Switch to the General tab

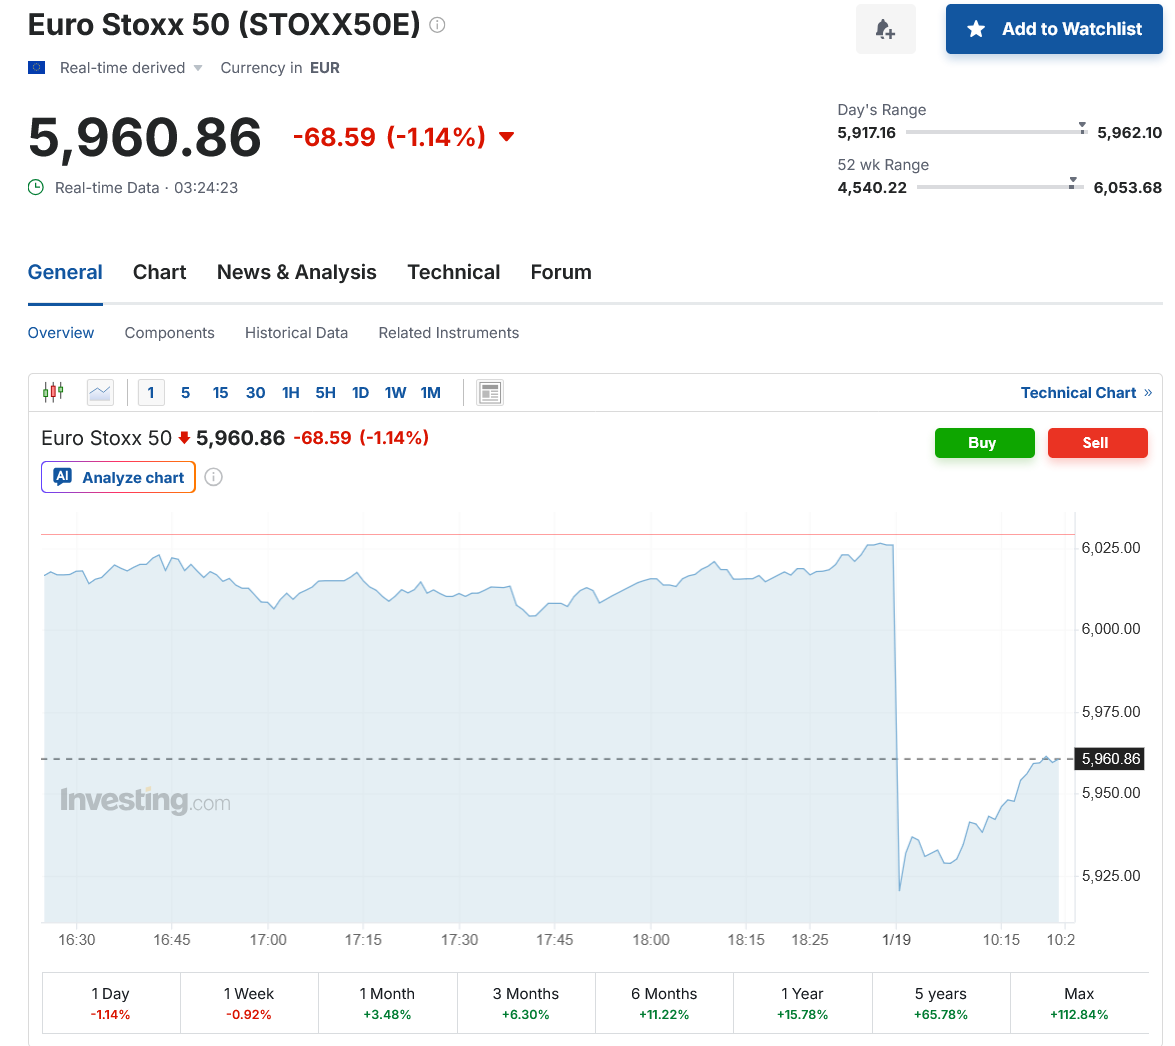[x=65, y=272]
